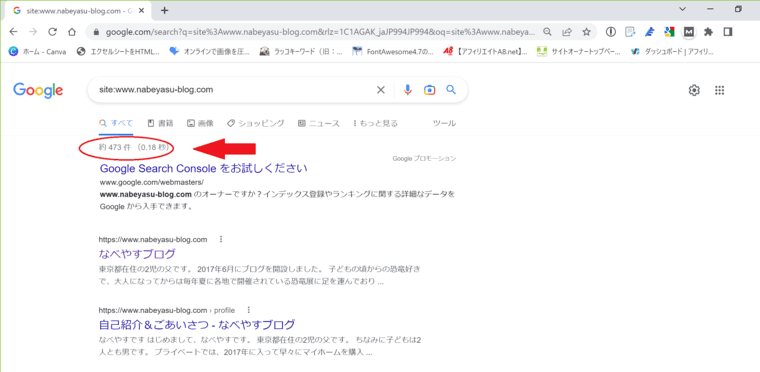Switch to the 画像 tab
The image size is (760, 372).
point(200,123)
